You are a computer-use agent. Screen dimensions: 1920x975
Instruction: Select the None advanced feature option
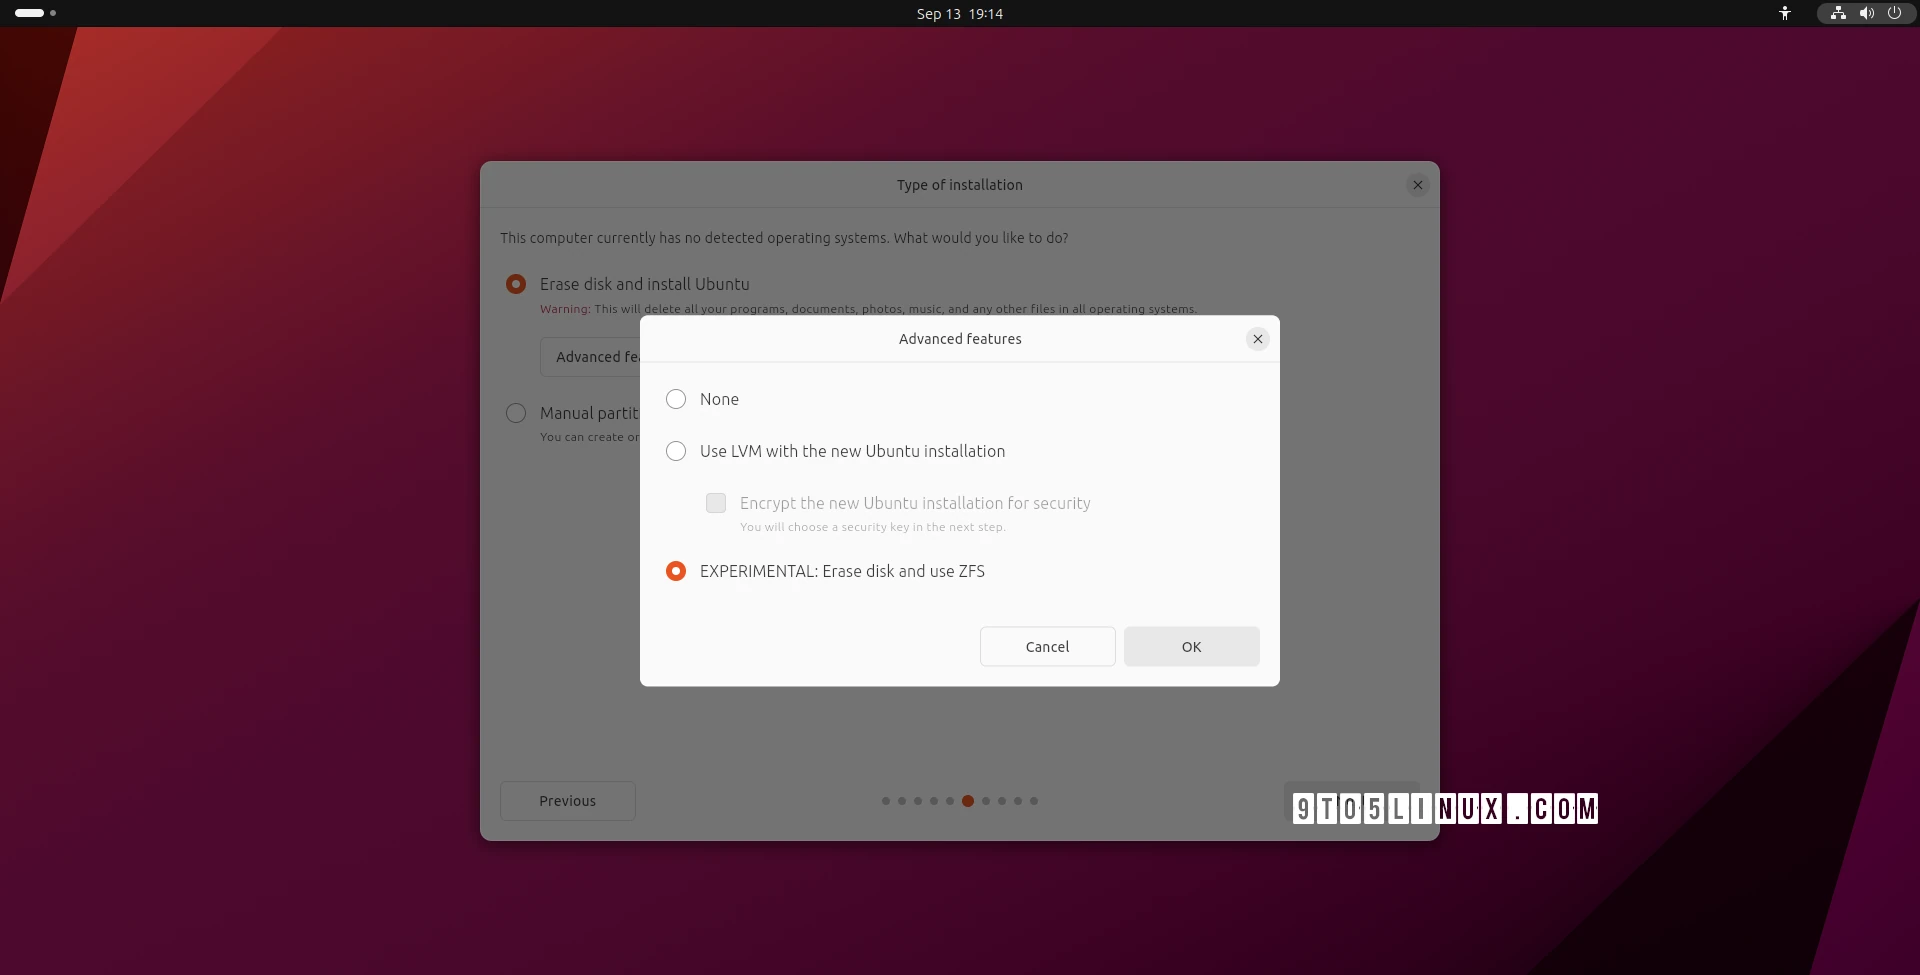tap(676, 398)
